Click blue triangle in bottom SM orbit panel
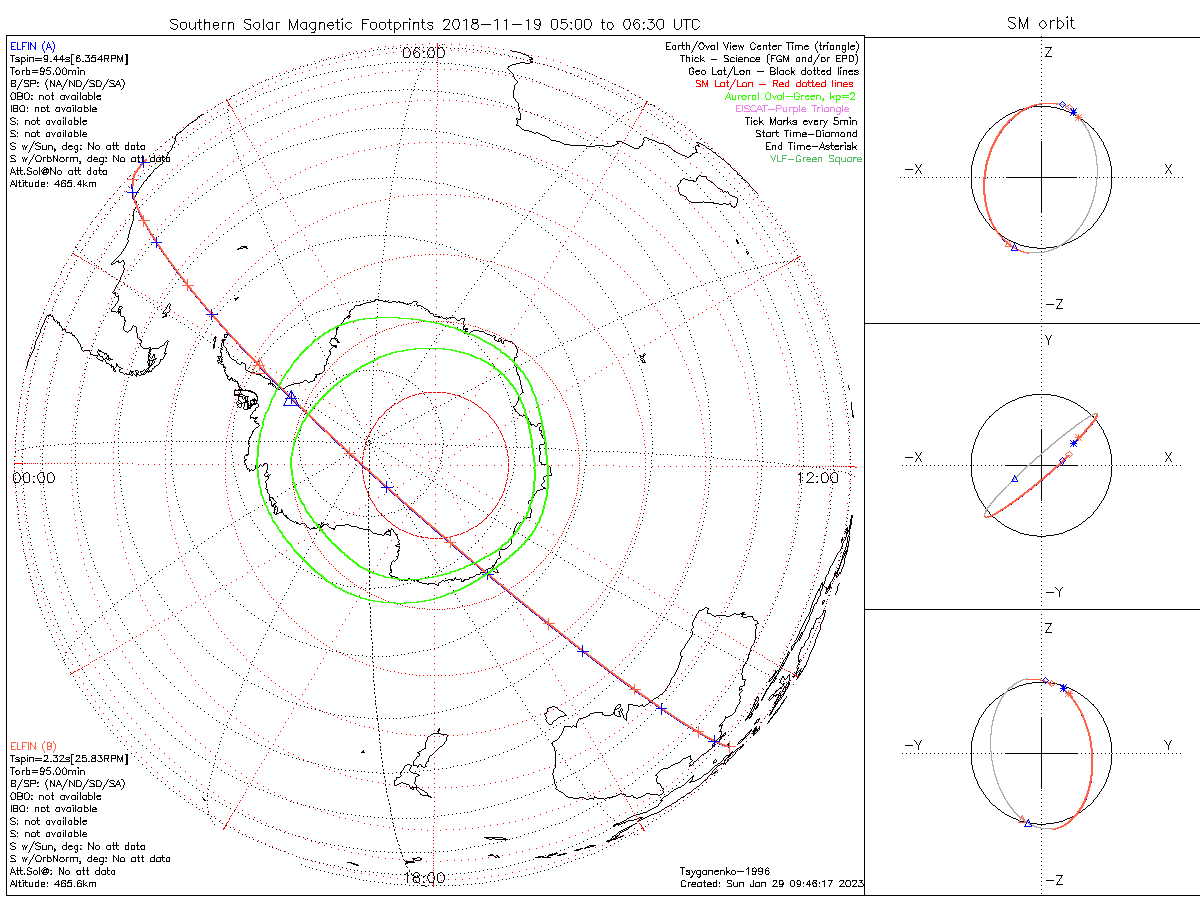Image resolution: width=1200 pixels, height=900 pixels. pyautogui.click(x=1027, y=822)
